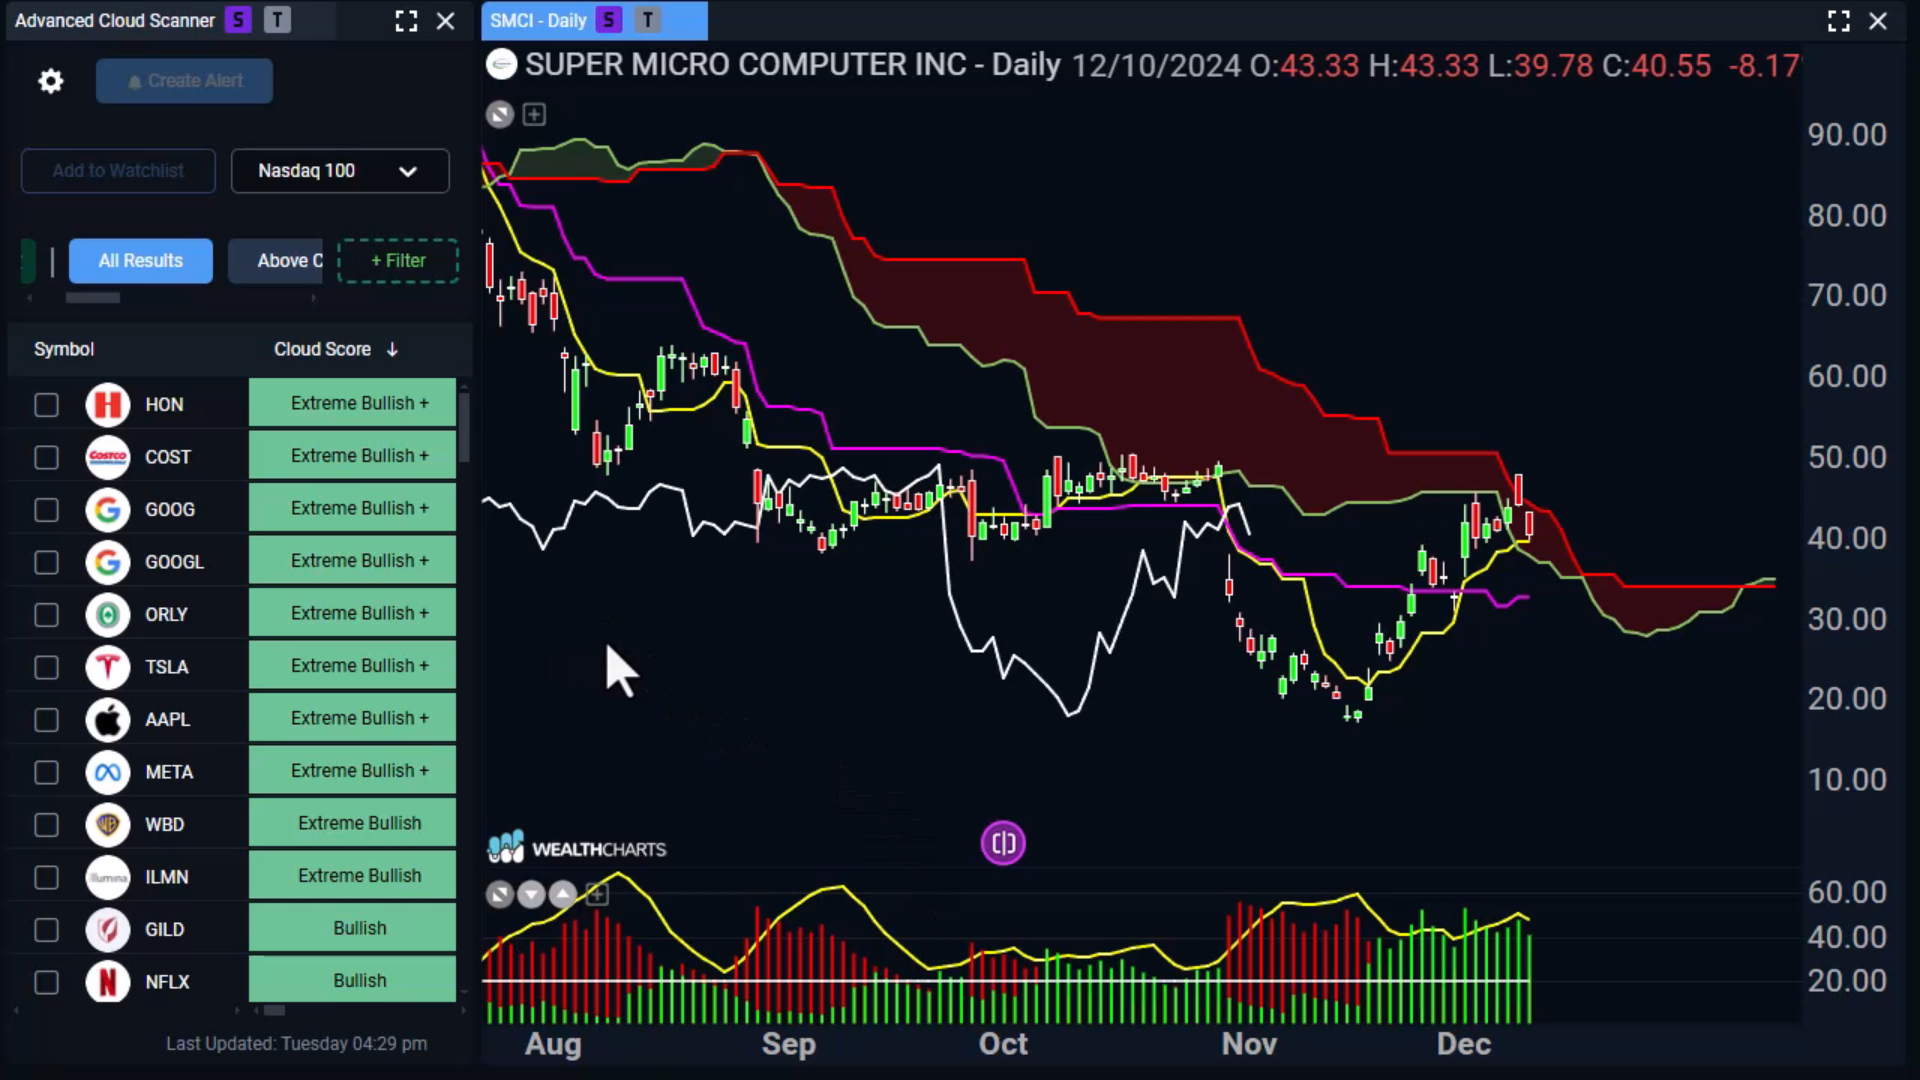Check the WBD row checkbox
The image size is (1920, 1080).
[x=46, y=825]
